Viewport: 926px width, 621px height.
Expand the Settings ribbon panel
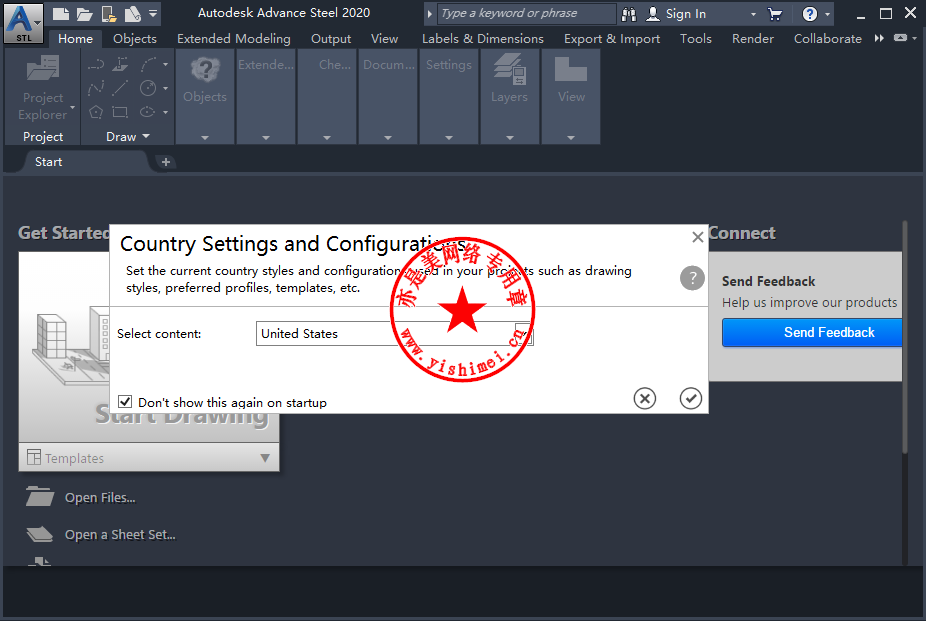pyautogui.click(x=449, y=138)
